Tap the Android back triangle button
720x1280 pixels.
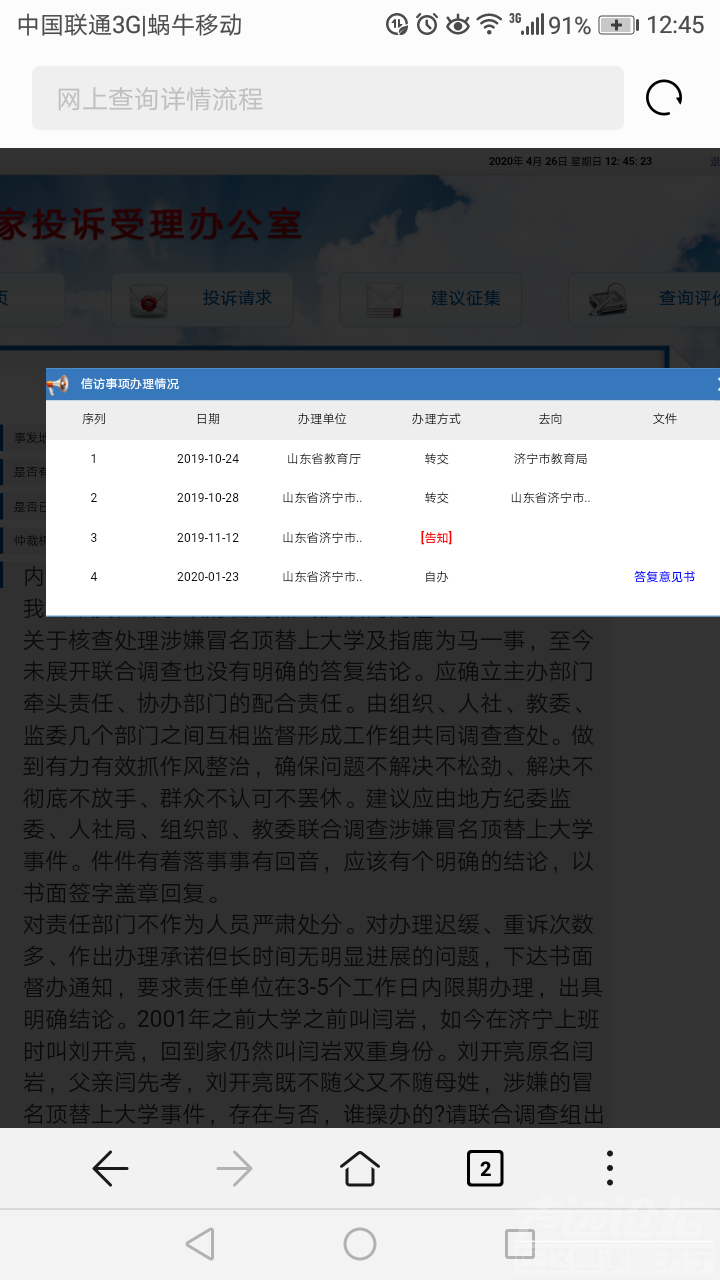click(200, 1244)
